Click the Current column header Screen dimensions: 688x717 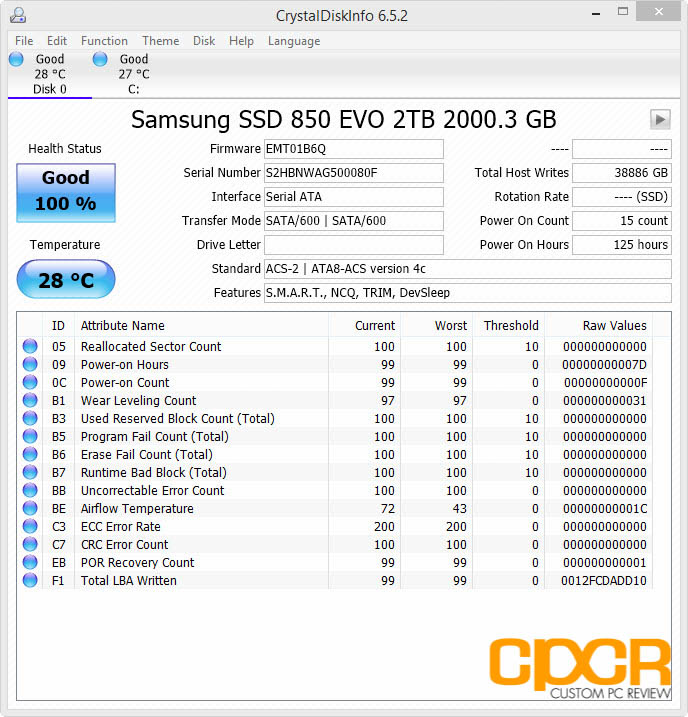click(x=364, y=326)
